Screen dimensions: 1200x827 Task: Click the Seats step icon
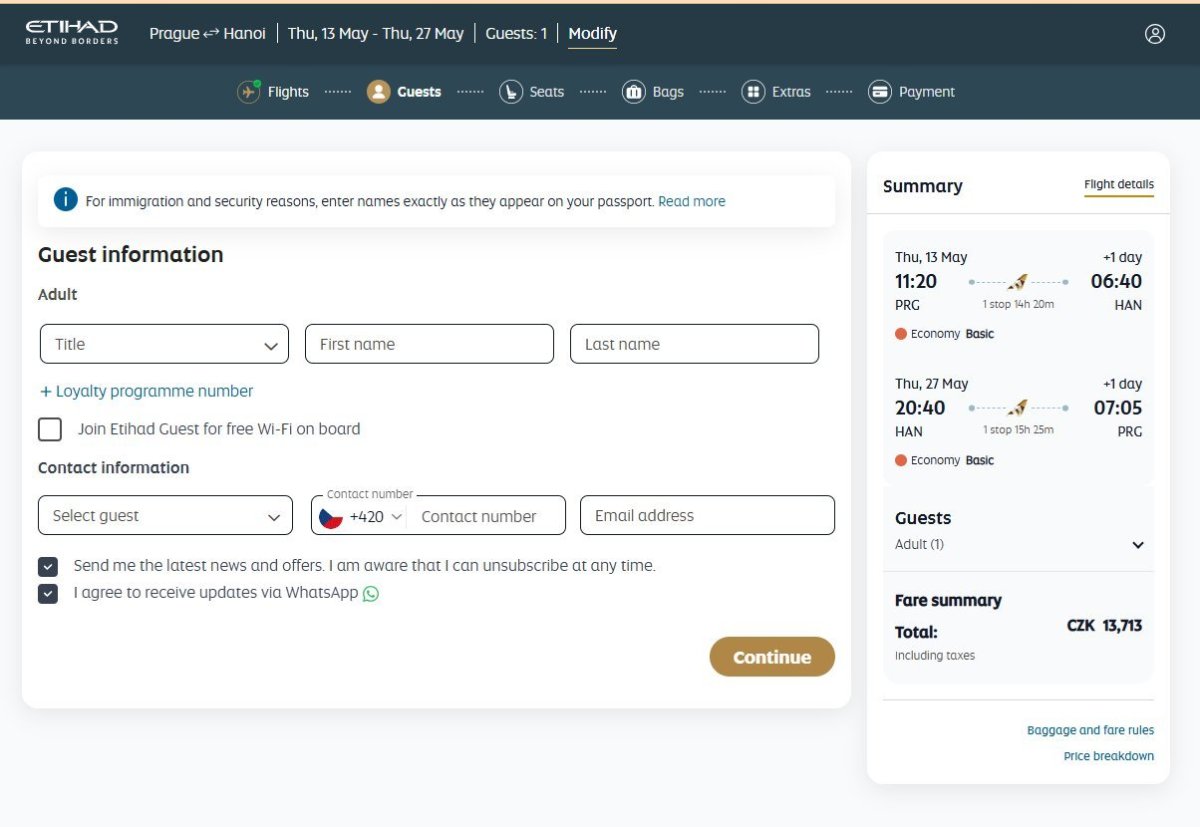click(511, 92)
